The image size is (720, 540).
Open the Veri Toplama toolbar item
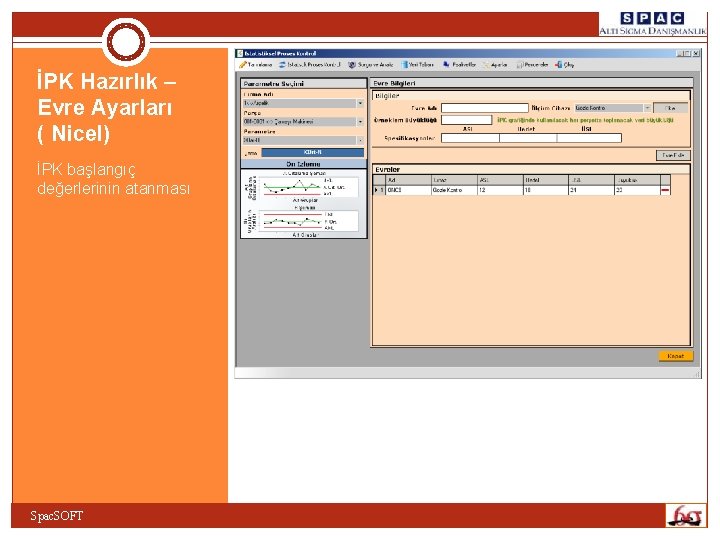(x=418, y=65)
